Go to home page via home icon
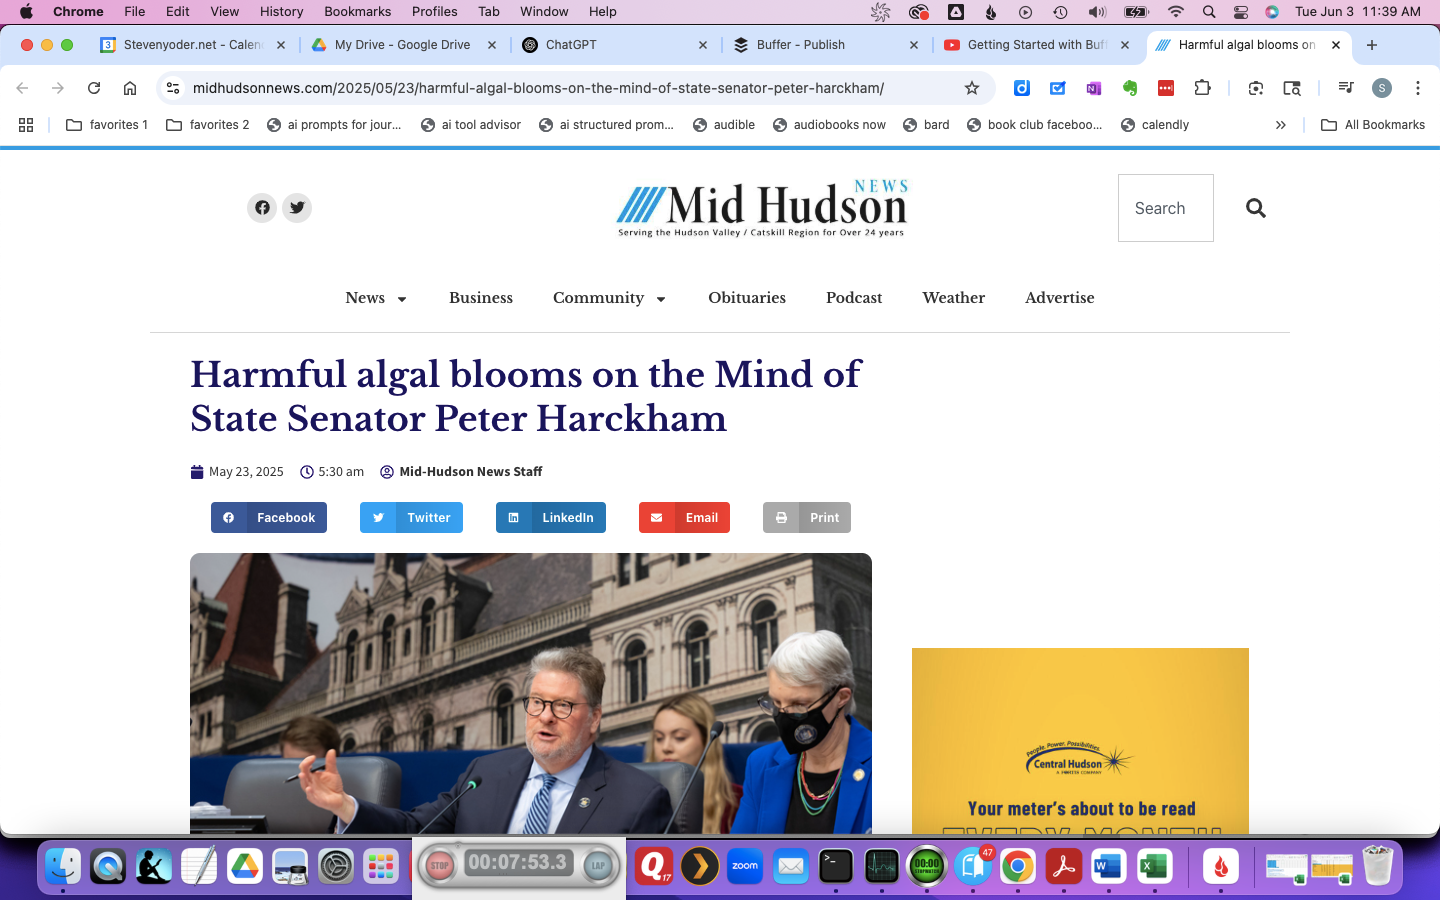 coord(130,88)
